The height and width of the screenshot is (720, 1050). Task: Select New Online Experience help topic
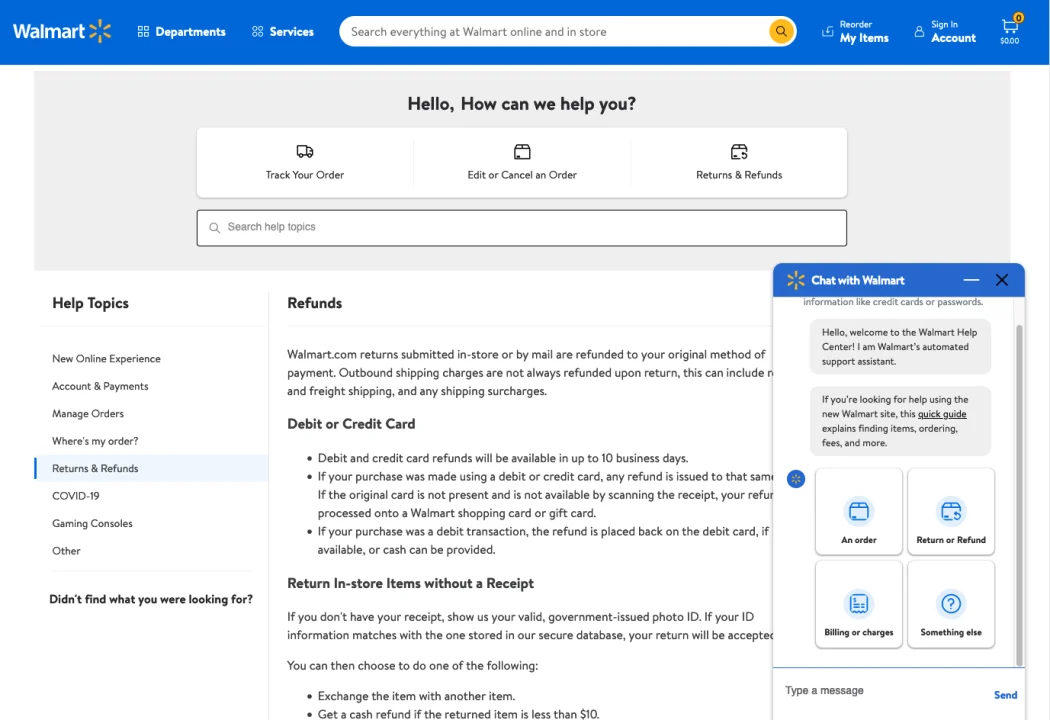pyautogui.click(x=106, y=359)
